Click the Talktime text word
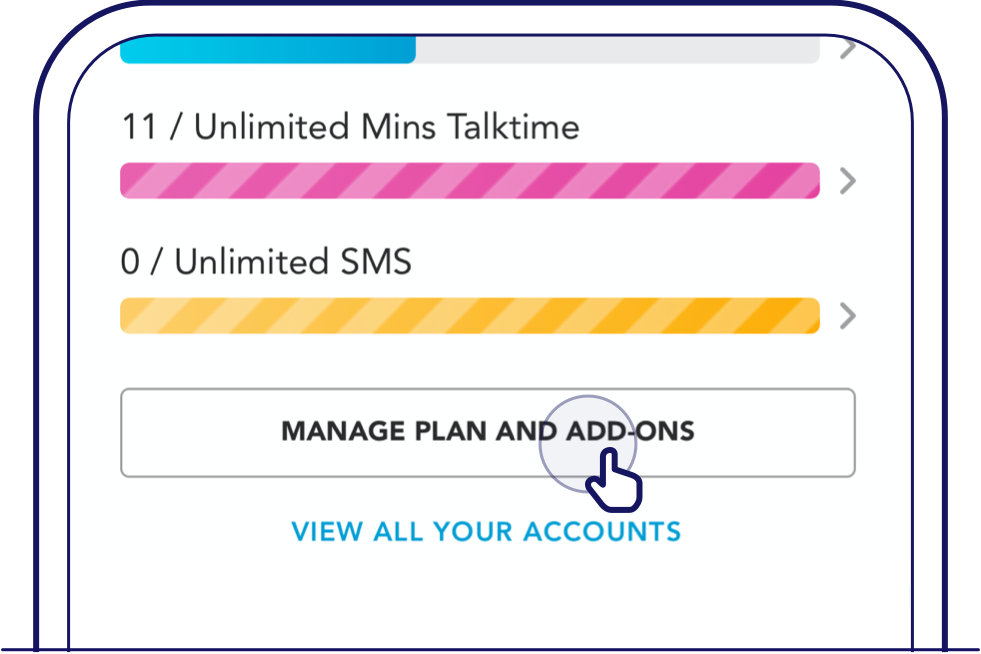The height and width of the screenshot is (654, 981). [x=513, y=127]
